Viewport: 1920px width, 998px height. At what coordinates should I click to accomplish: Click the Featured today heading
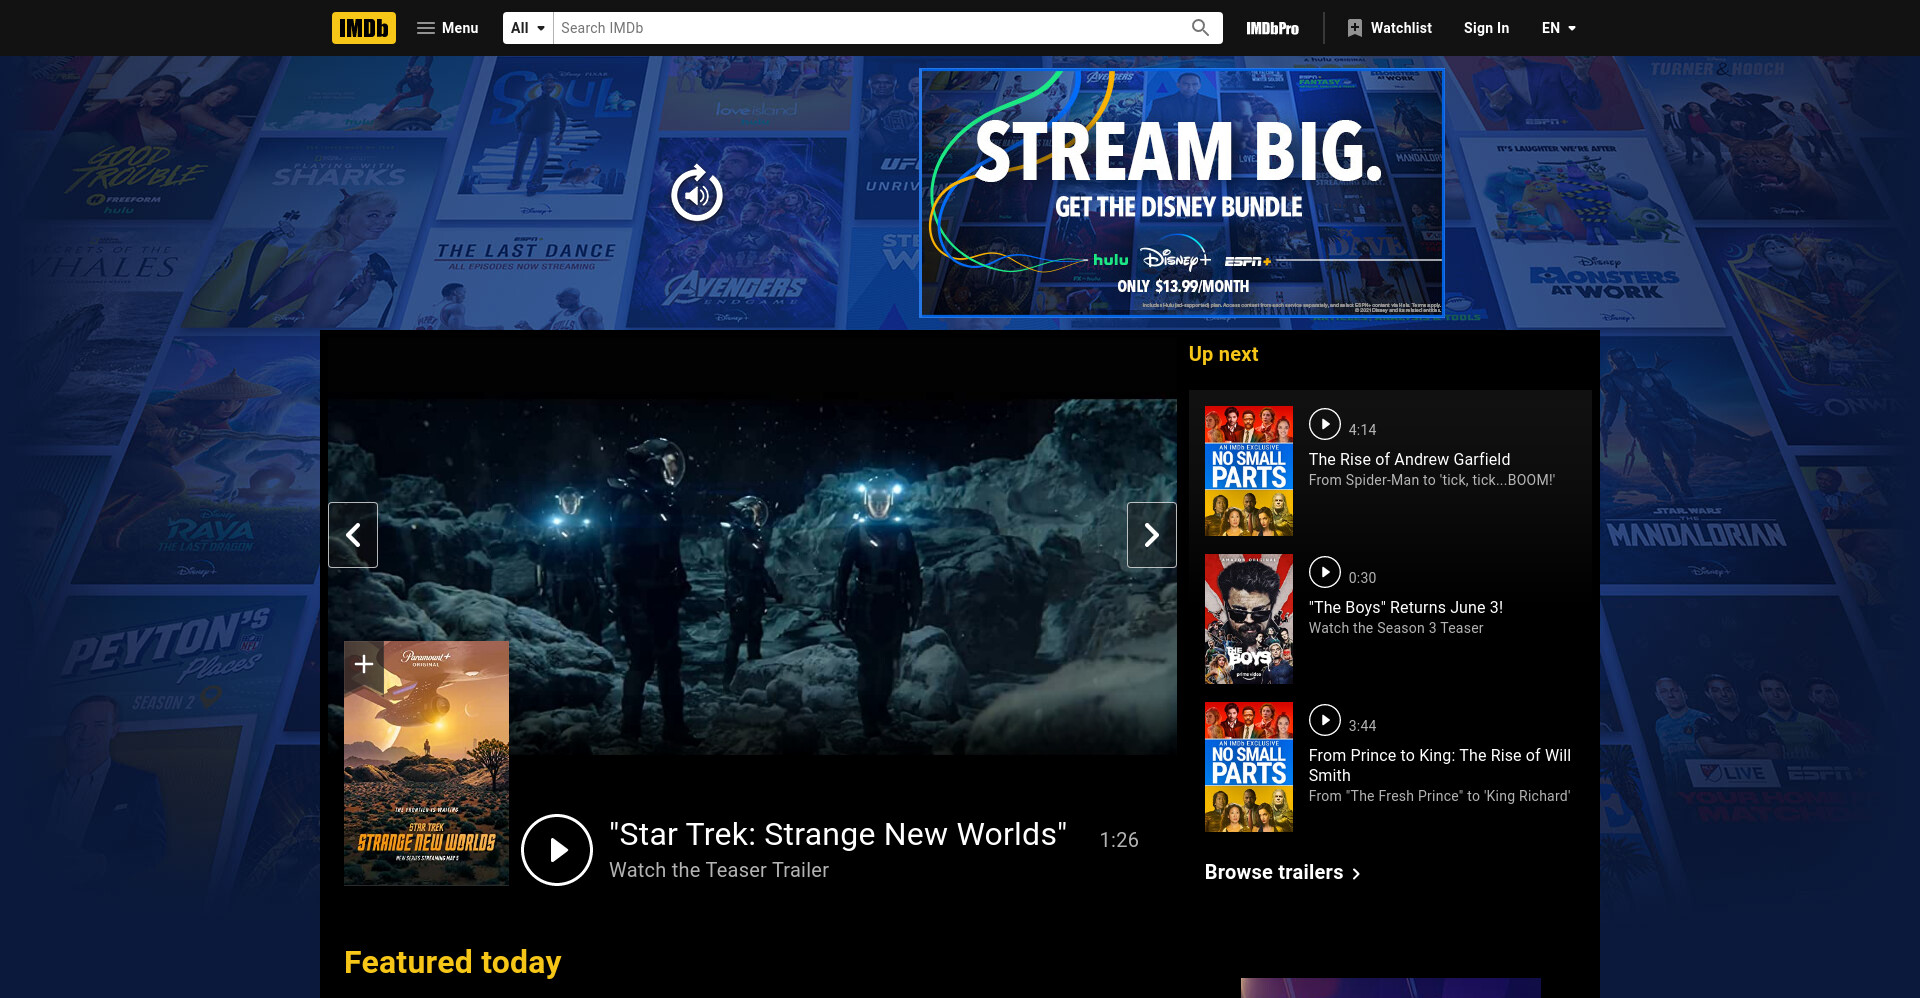point(452,962)
